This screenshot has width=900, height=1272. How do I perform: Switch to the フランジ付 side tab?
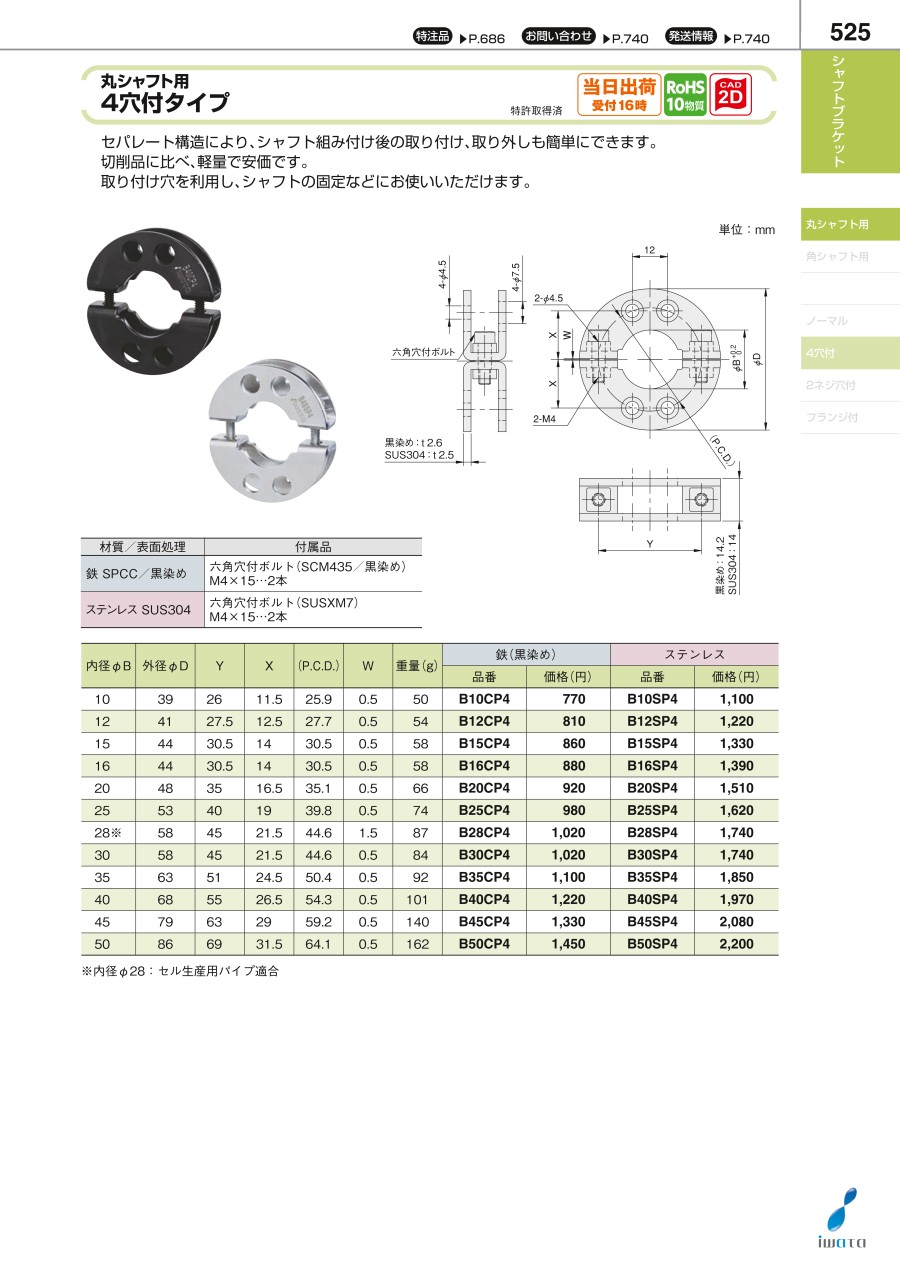[850, 417]
